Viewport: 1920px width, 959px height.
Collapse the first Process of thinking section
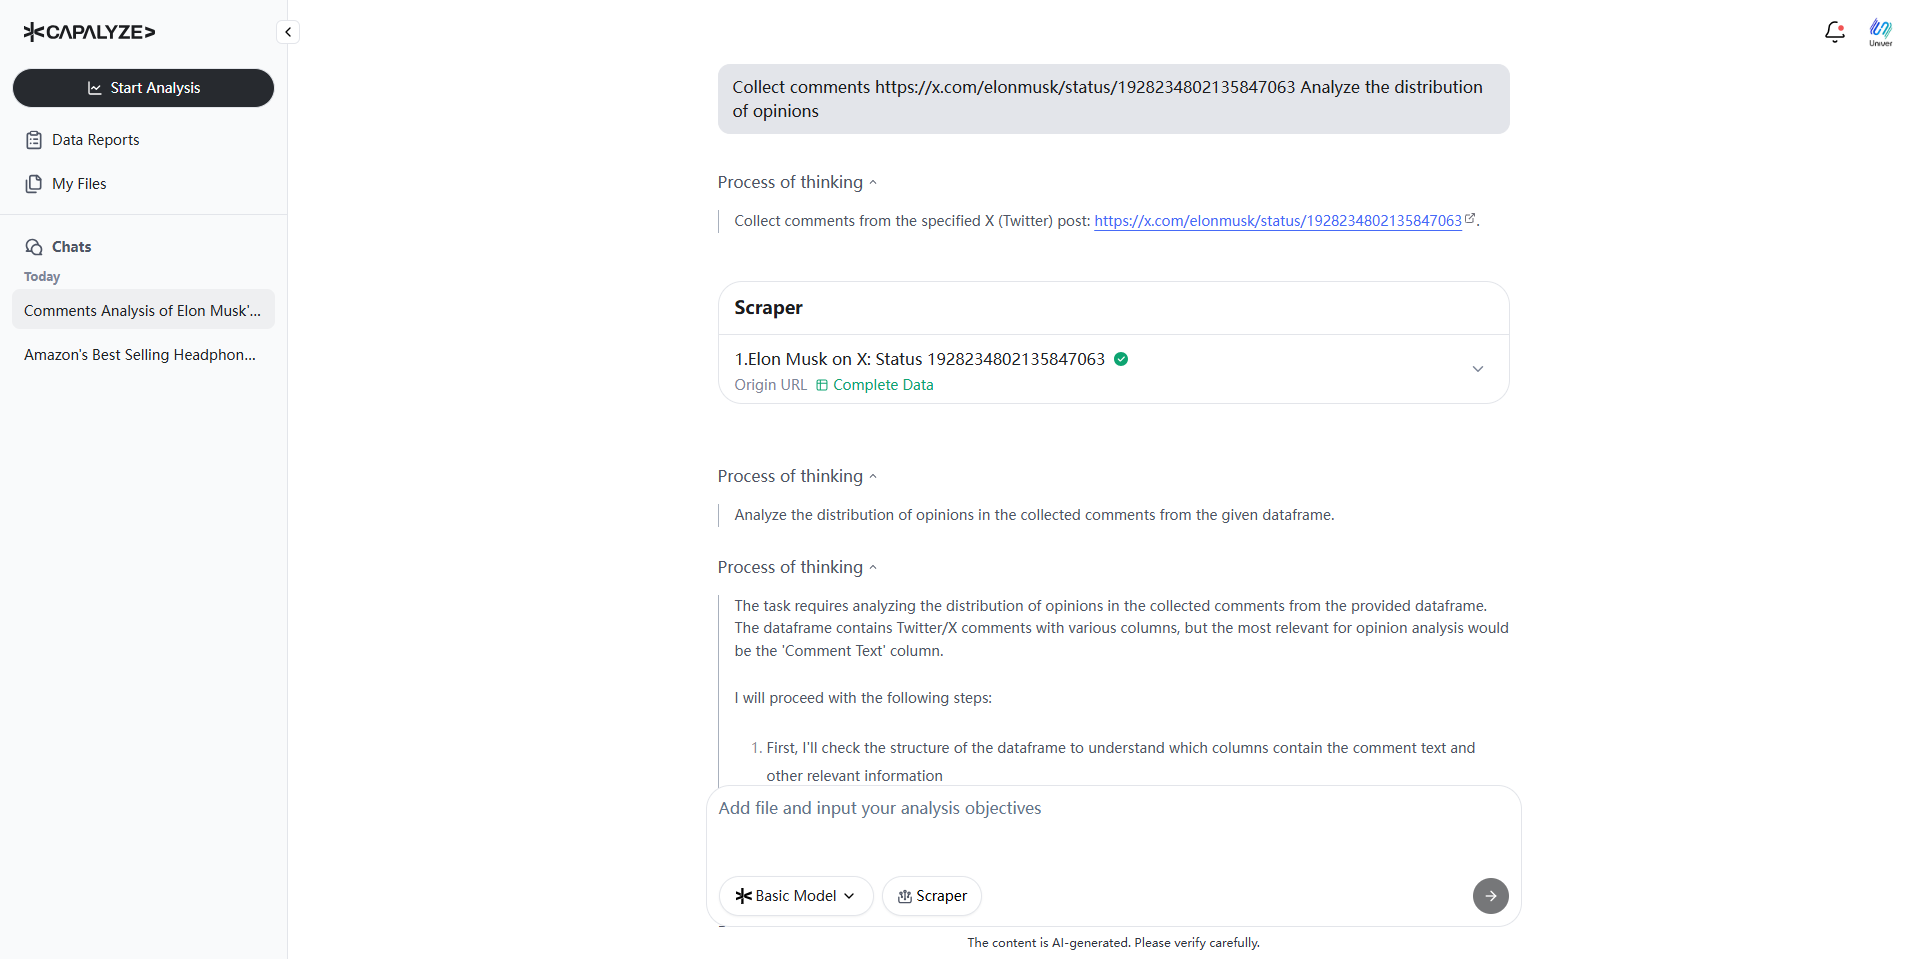pos(797,182)
